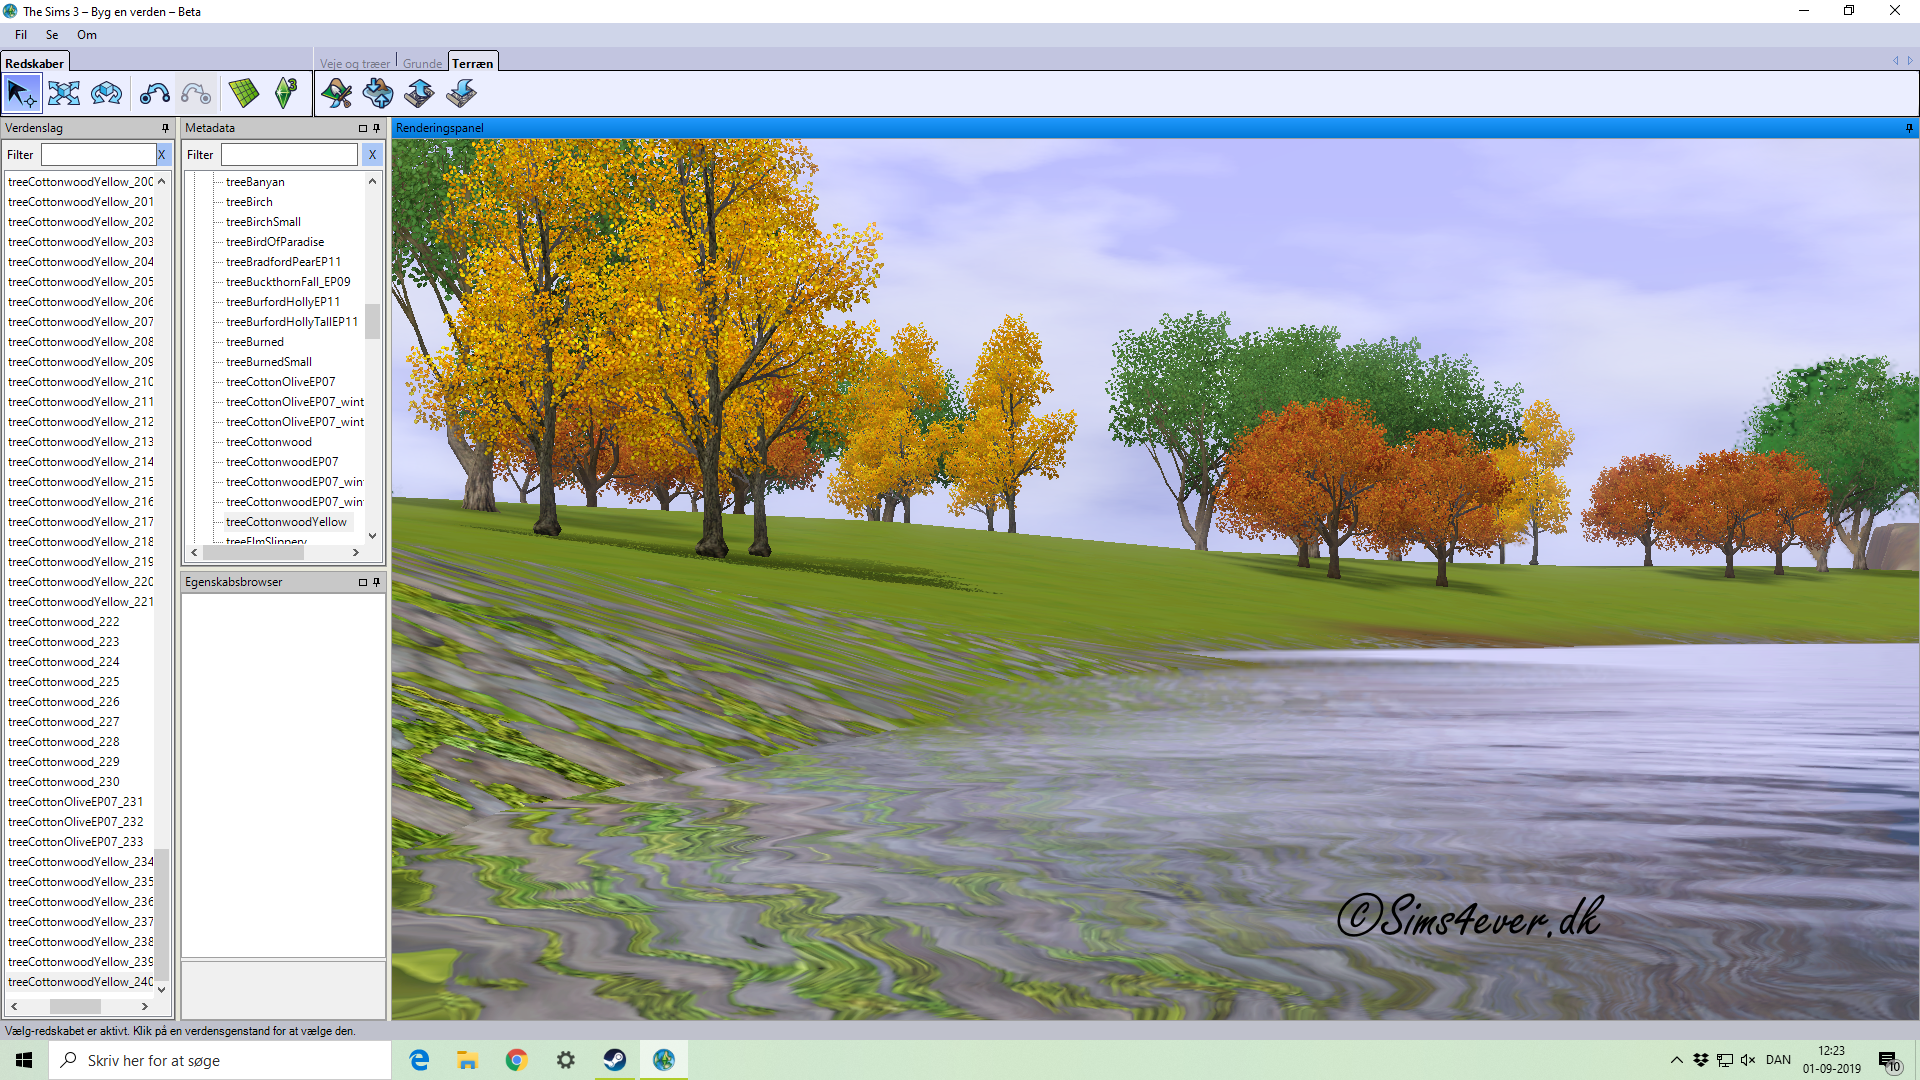Image resolution: width=1920 pixels, height=1080 pixels.
Task: Focus the Metadata filter input
Action: 289,155
